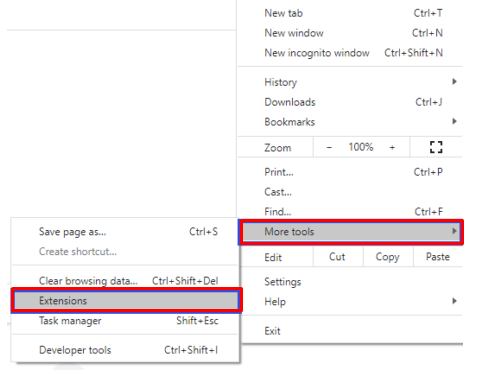This screenshot has height=374, width=492.
Task: Expand the Help submenu
Action: [x=350, y=302]
